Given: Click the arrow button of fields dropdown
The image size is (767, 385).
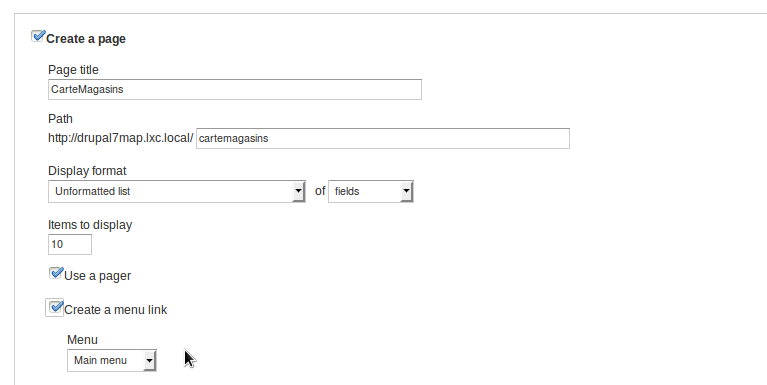Looking at the screenshot, I should [x=406, y=192].
